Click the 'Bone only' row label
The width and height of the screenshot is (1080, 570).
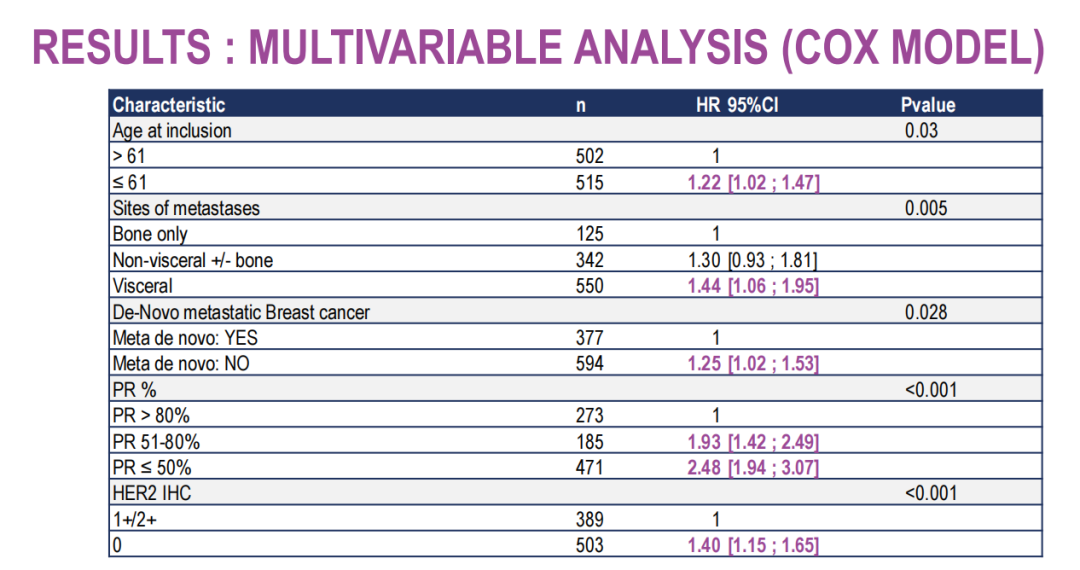(150, 235)
